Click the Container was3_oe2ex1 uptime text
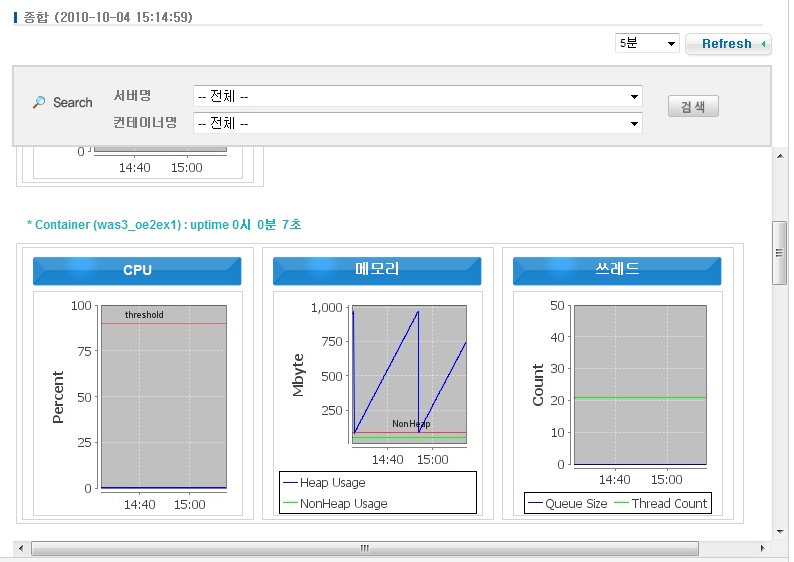The width and height of the screenshot is (794, 562). click(x=164, y=225)
